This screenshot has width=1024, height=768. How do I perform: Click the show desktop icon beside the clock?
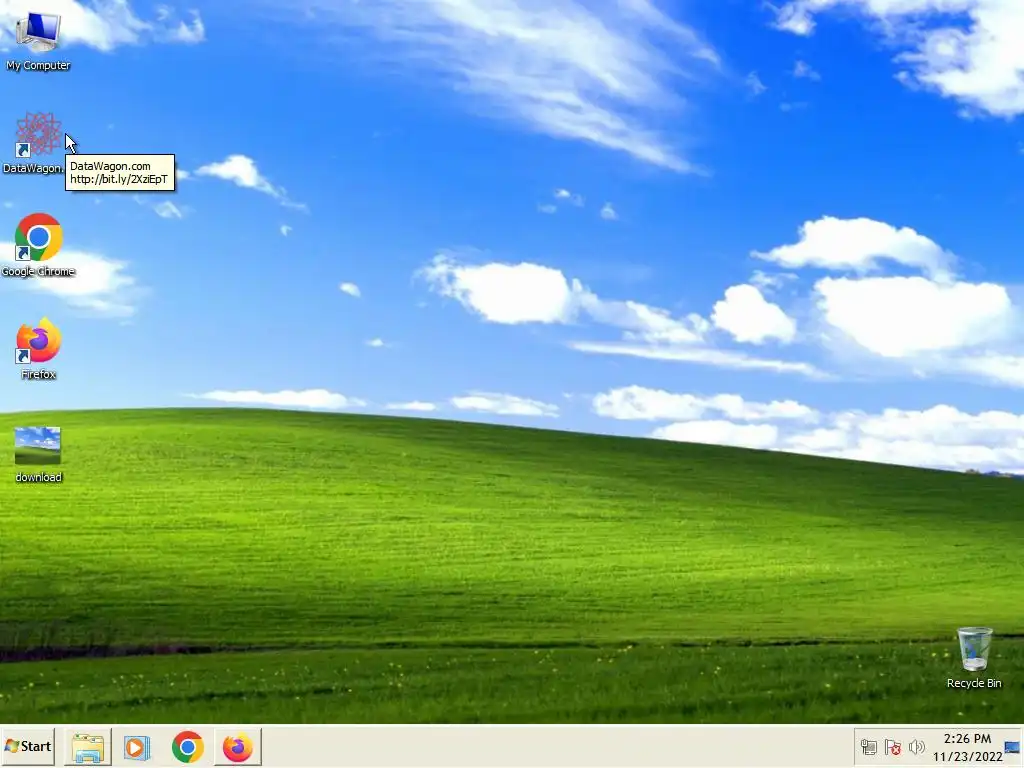[1012, 748]
